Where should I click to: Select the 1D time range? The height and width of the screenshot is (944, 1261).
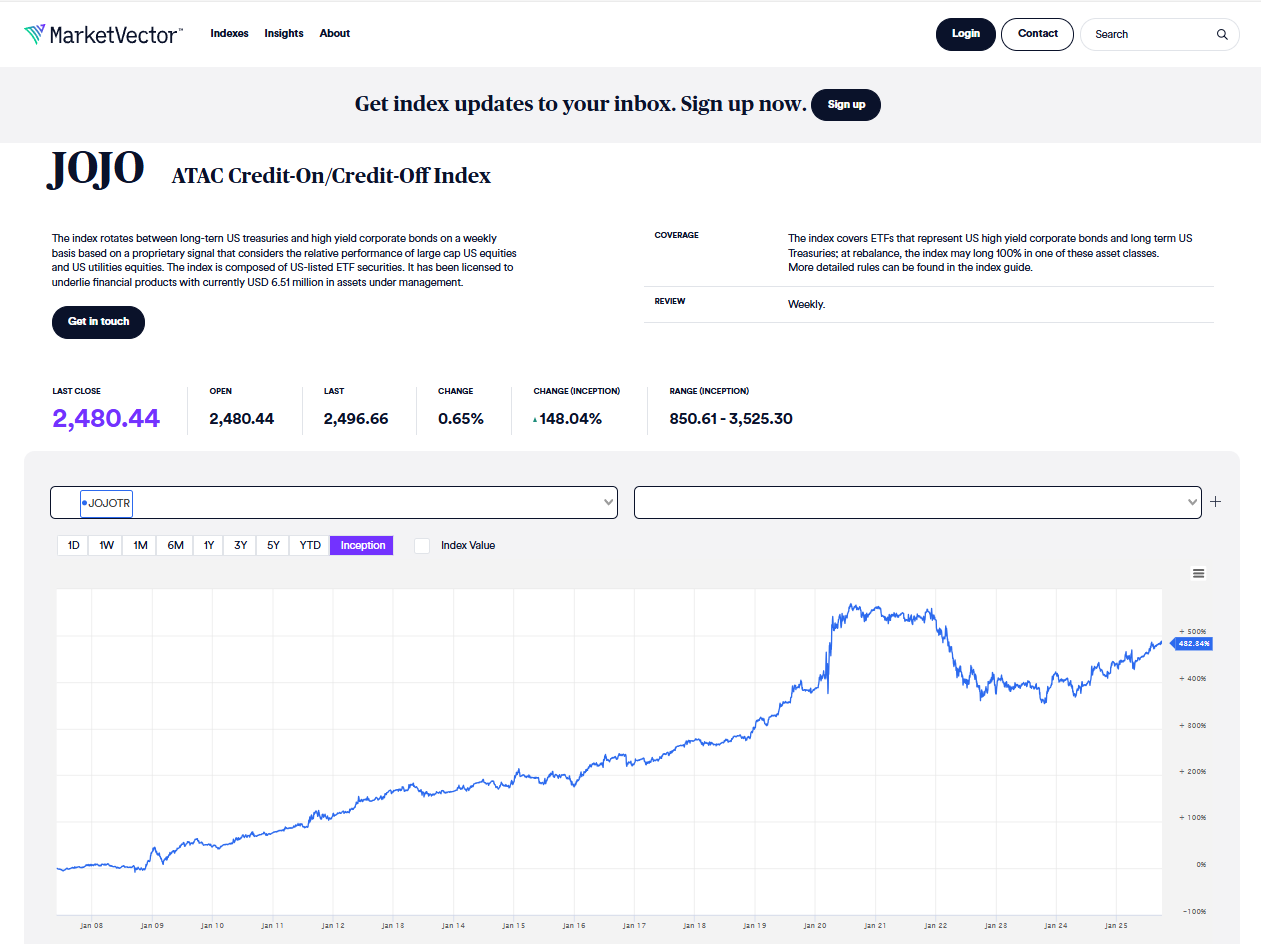click(x=73, y=545)
